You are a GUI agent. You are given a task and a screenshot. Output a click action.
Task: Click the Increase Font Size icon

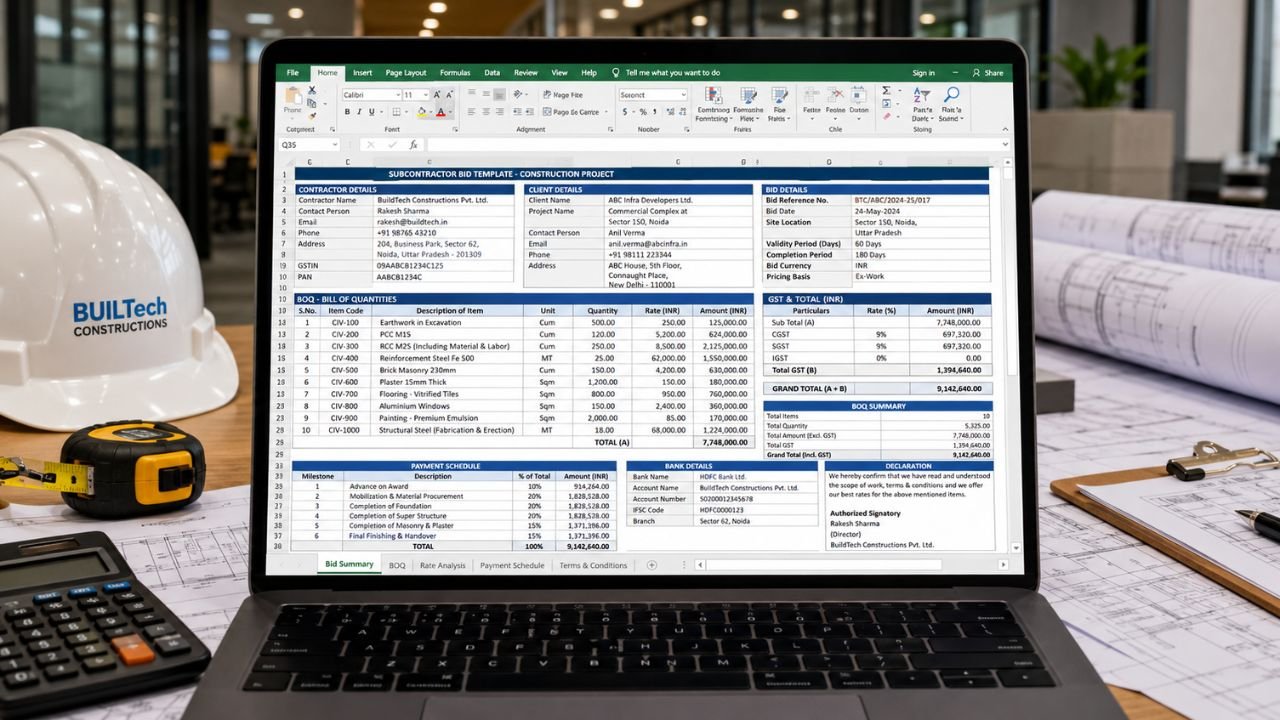tap(437, 94)
